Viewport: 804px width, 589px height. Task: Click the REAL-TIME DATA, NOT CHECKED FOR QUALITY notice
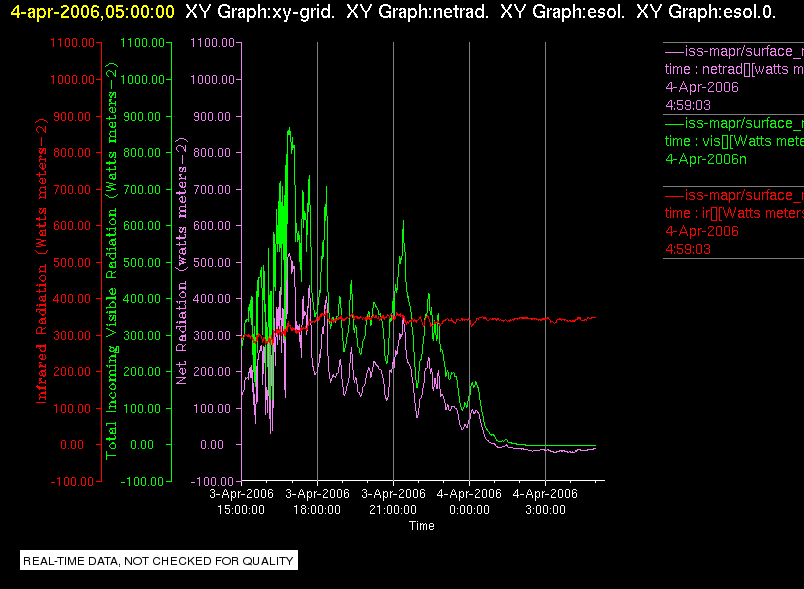[x=159, y=561]
